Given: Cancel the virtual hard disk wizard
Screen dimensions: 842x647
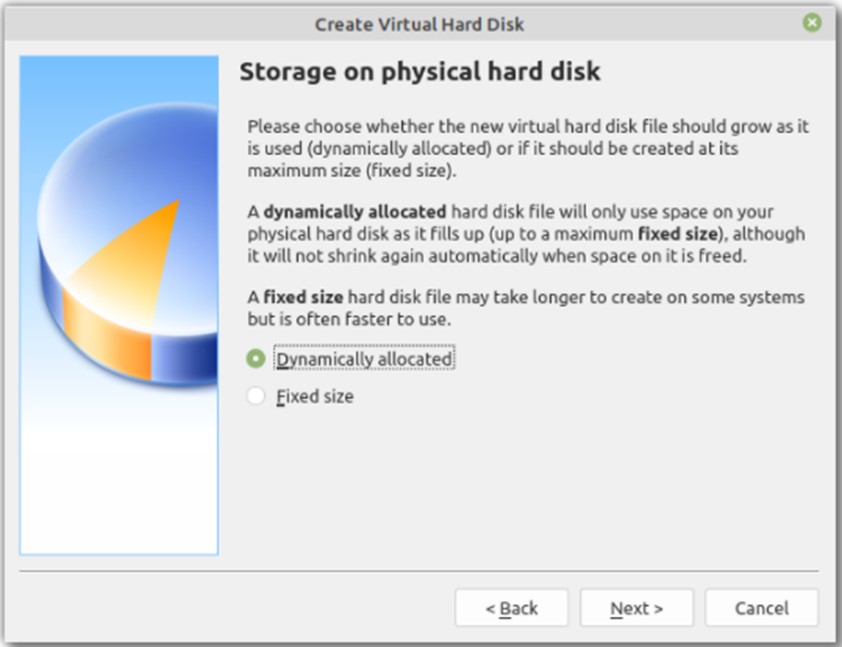Looking at the screenshot, I should point(761,608).
